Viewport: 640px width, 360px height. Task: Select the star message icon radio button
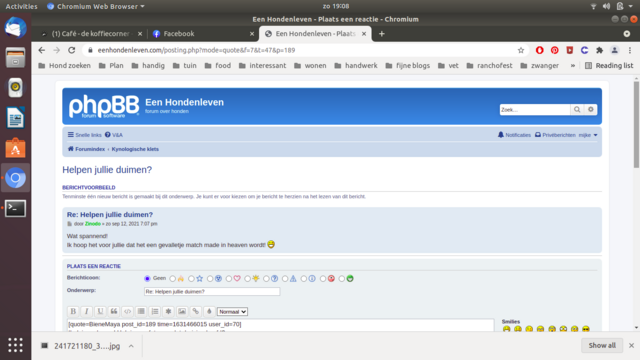(191, 279)
